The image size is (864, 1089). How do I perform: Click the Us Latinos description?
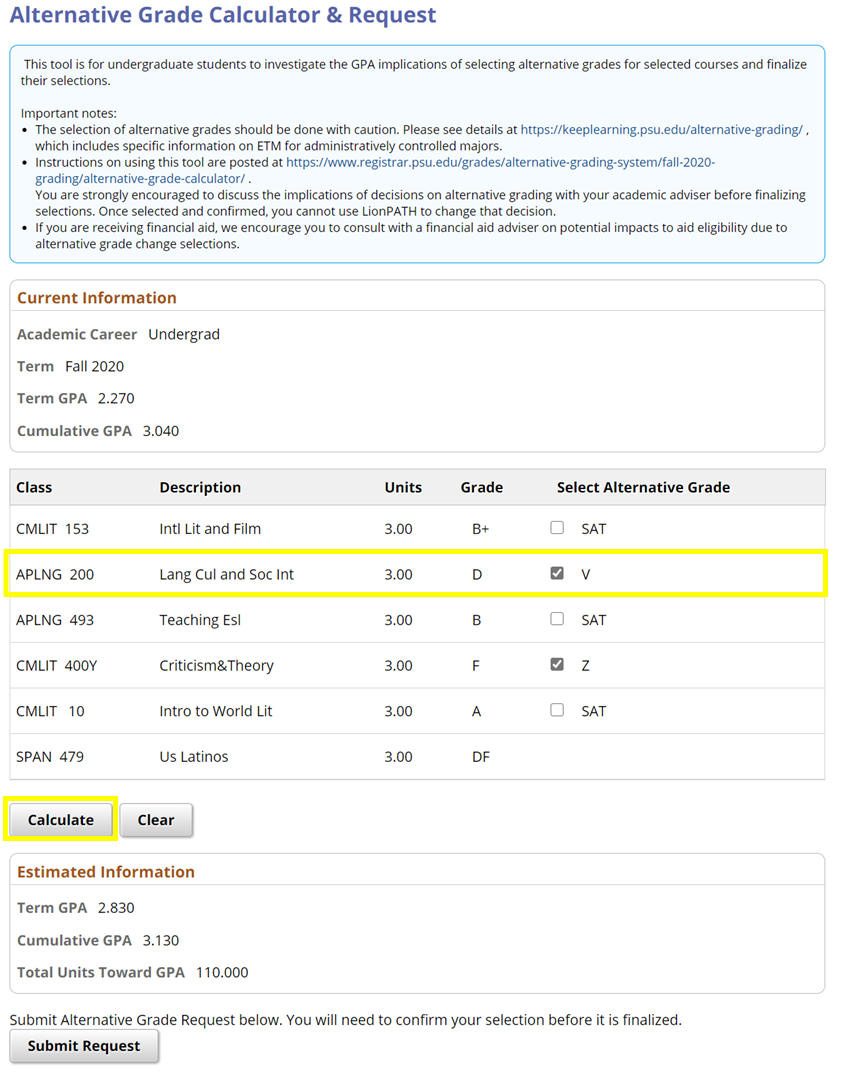pyautogui.click(x=193, y=757)
